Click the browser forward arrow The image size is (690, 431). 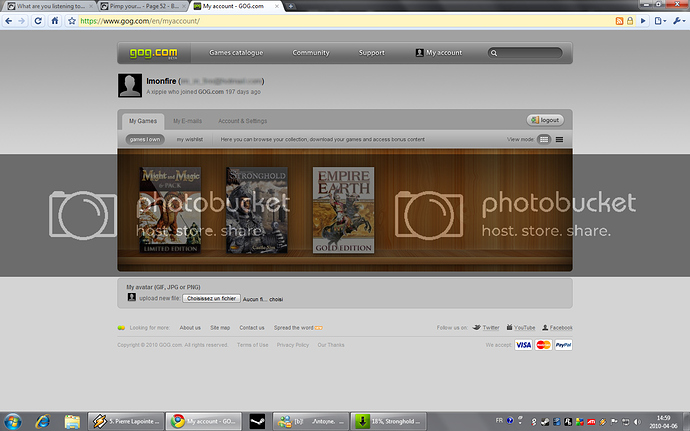(x=22, y=21)
